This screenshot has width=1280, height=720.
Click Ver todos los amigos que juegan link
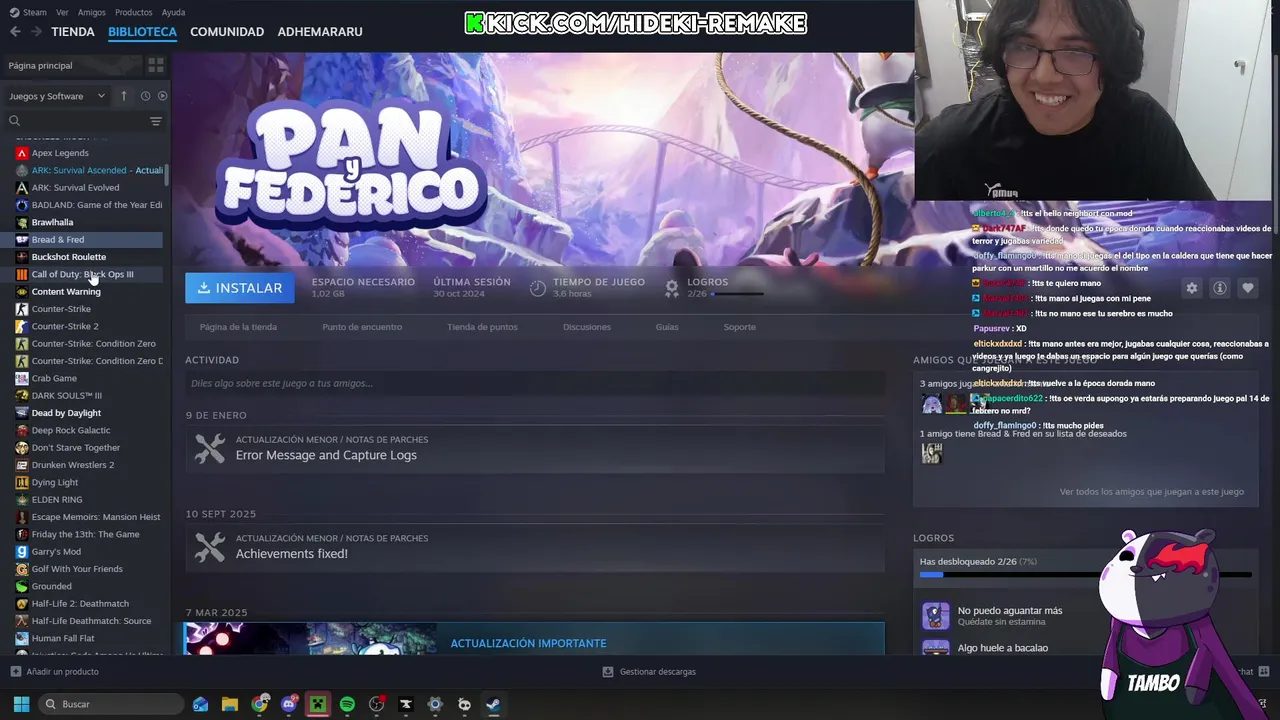pos(1152,492)
